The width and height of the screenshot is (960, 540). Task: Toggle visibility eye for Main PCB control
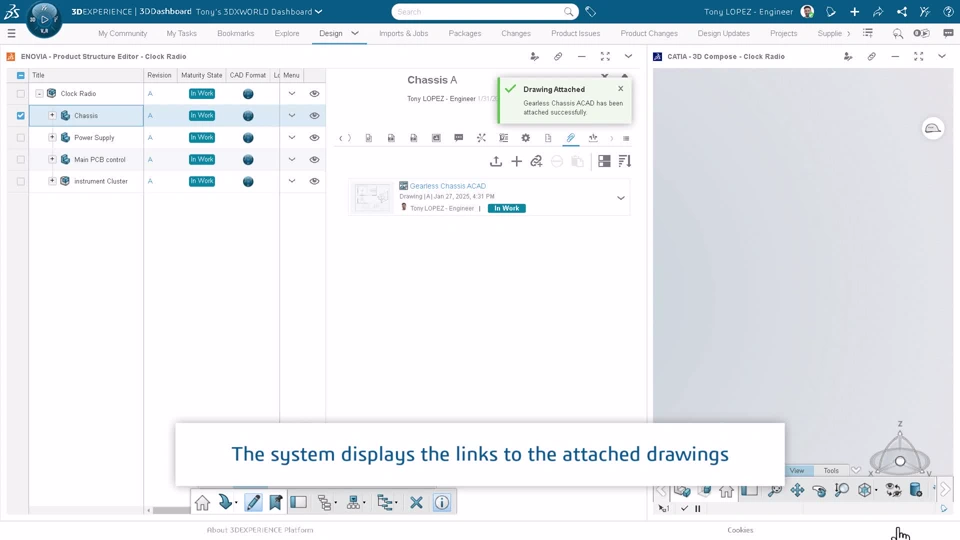(x=314, y=159)
